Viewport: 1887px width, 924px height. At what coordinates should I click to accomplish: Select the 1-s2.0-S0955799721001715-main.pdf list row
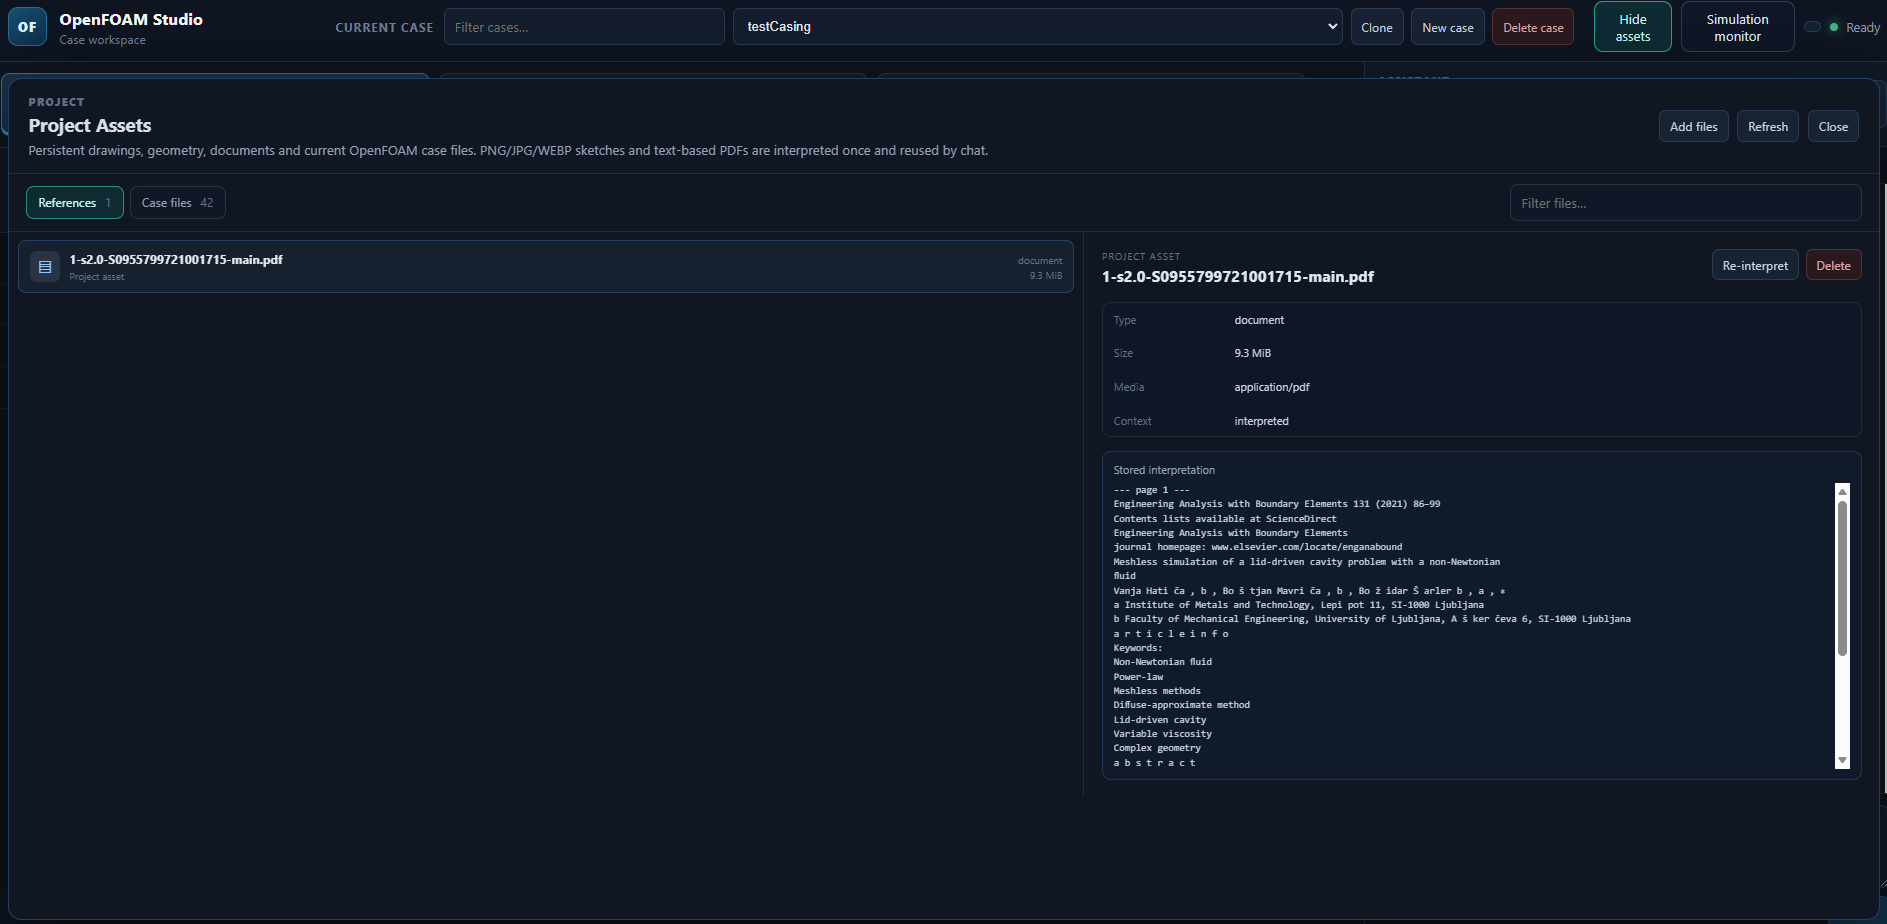point(546,267)
